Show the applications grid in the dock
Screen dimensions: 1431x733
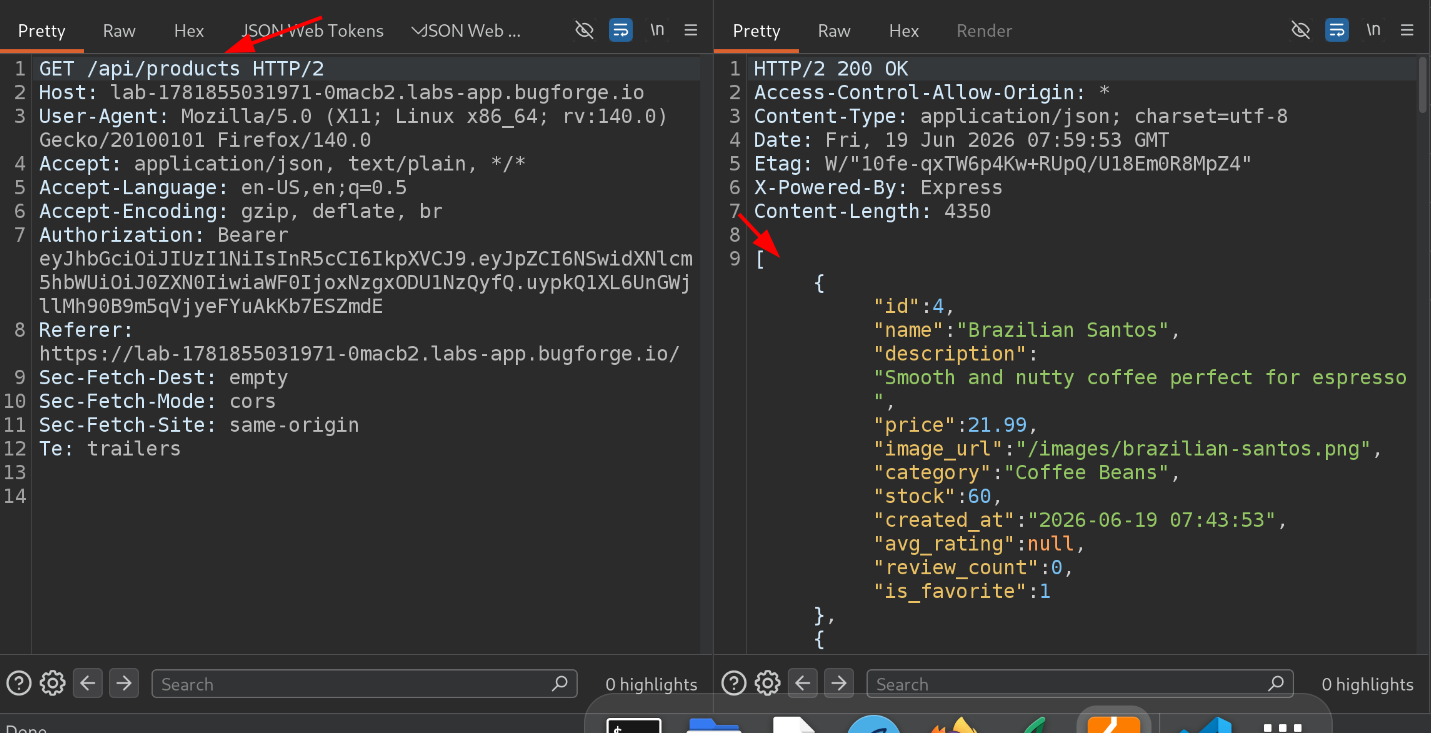[1283, 727]
